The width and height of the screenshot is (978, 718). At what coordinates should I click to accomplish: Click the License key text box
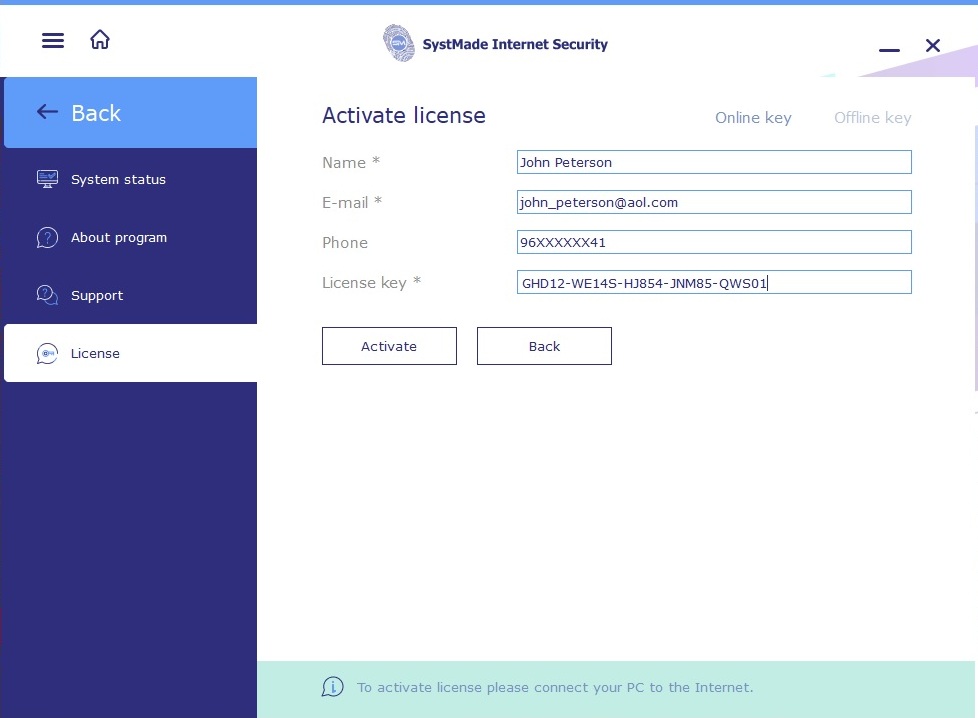714,283
